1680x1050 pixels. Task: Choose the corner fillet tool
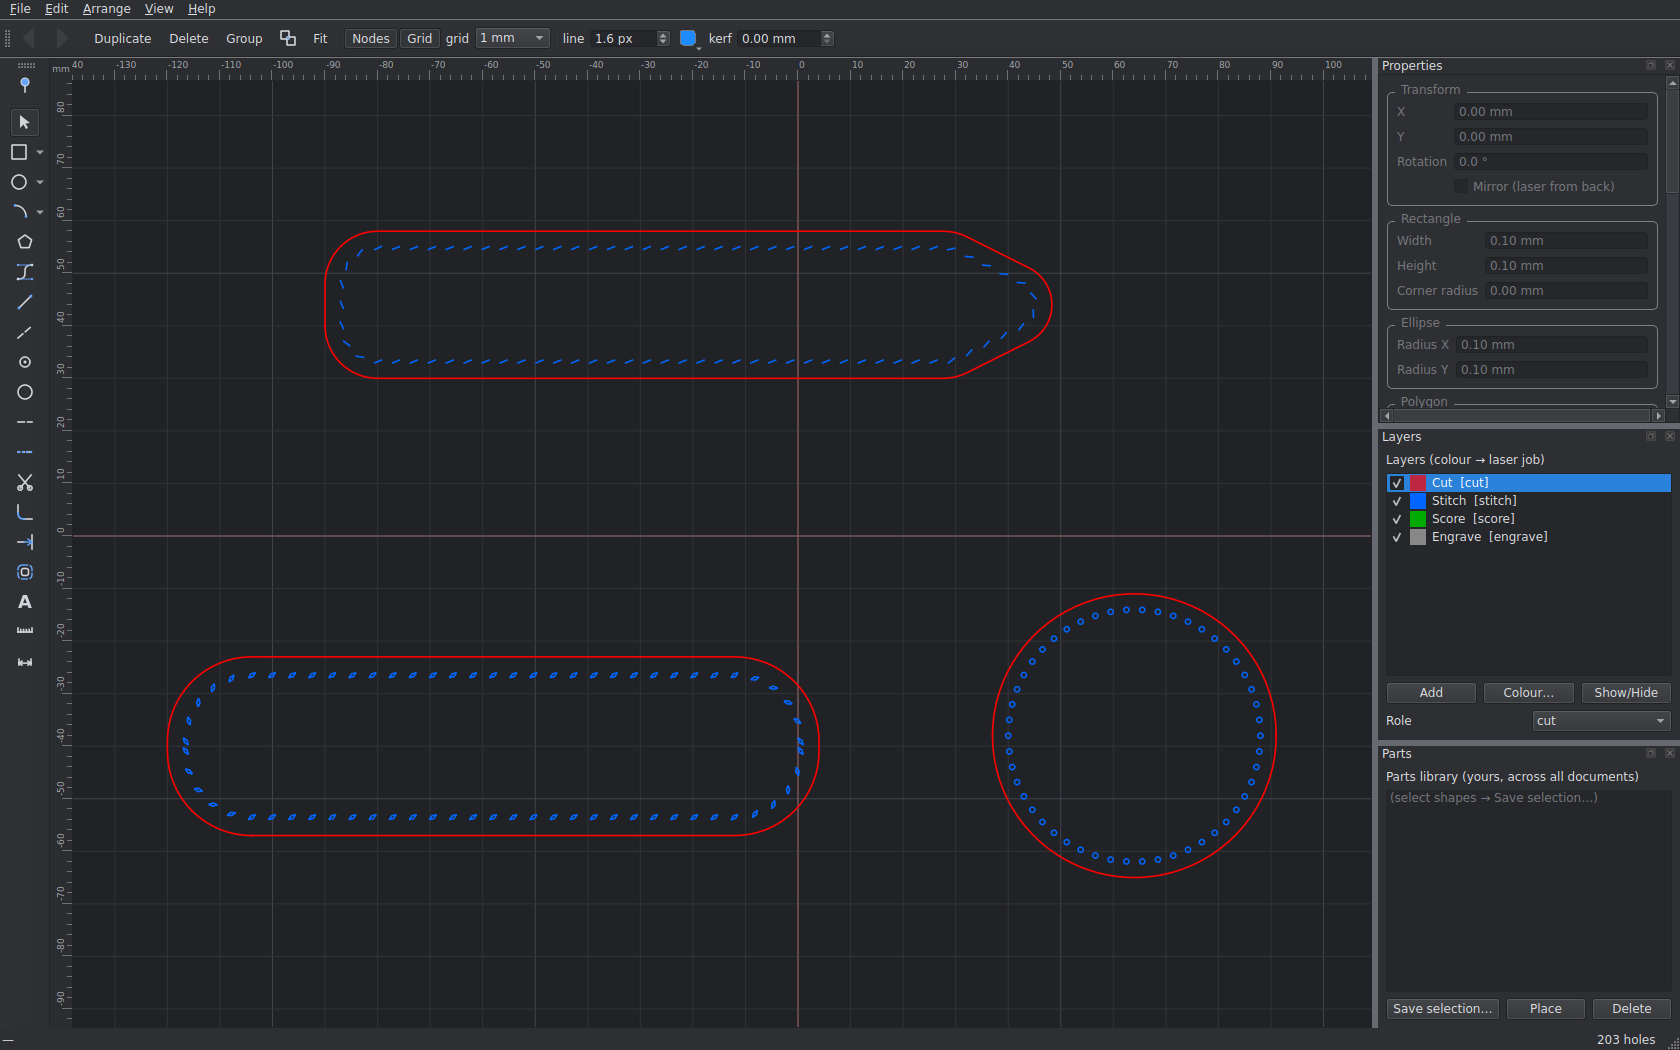click(x=25, y=512)
